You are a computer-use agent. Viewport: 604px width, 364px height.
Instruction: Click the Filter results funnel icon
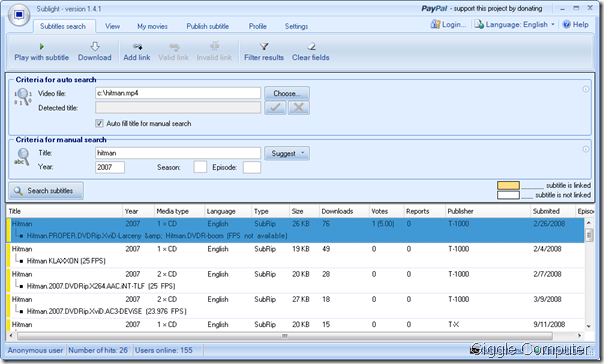[264, 47]
